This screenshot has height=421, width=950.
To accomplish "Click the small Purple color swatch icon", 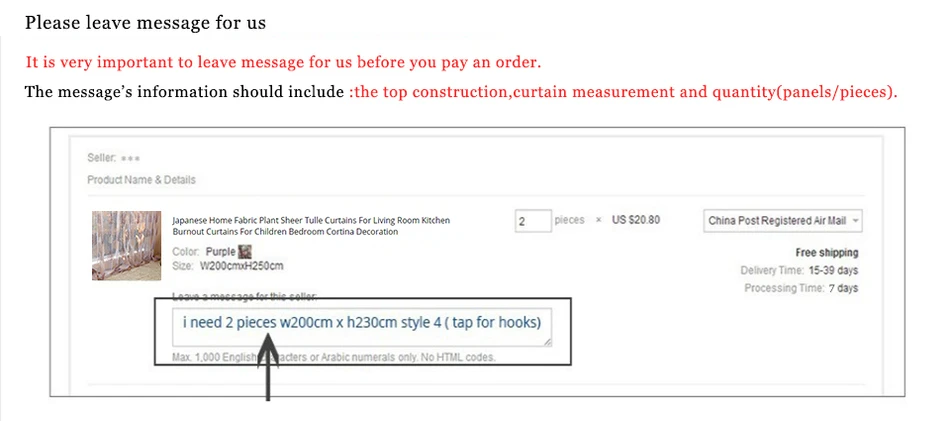I will pyautogui.click(x=245, y=251).
